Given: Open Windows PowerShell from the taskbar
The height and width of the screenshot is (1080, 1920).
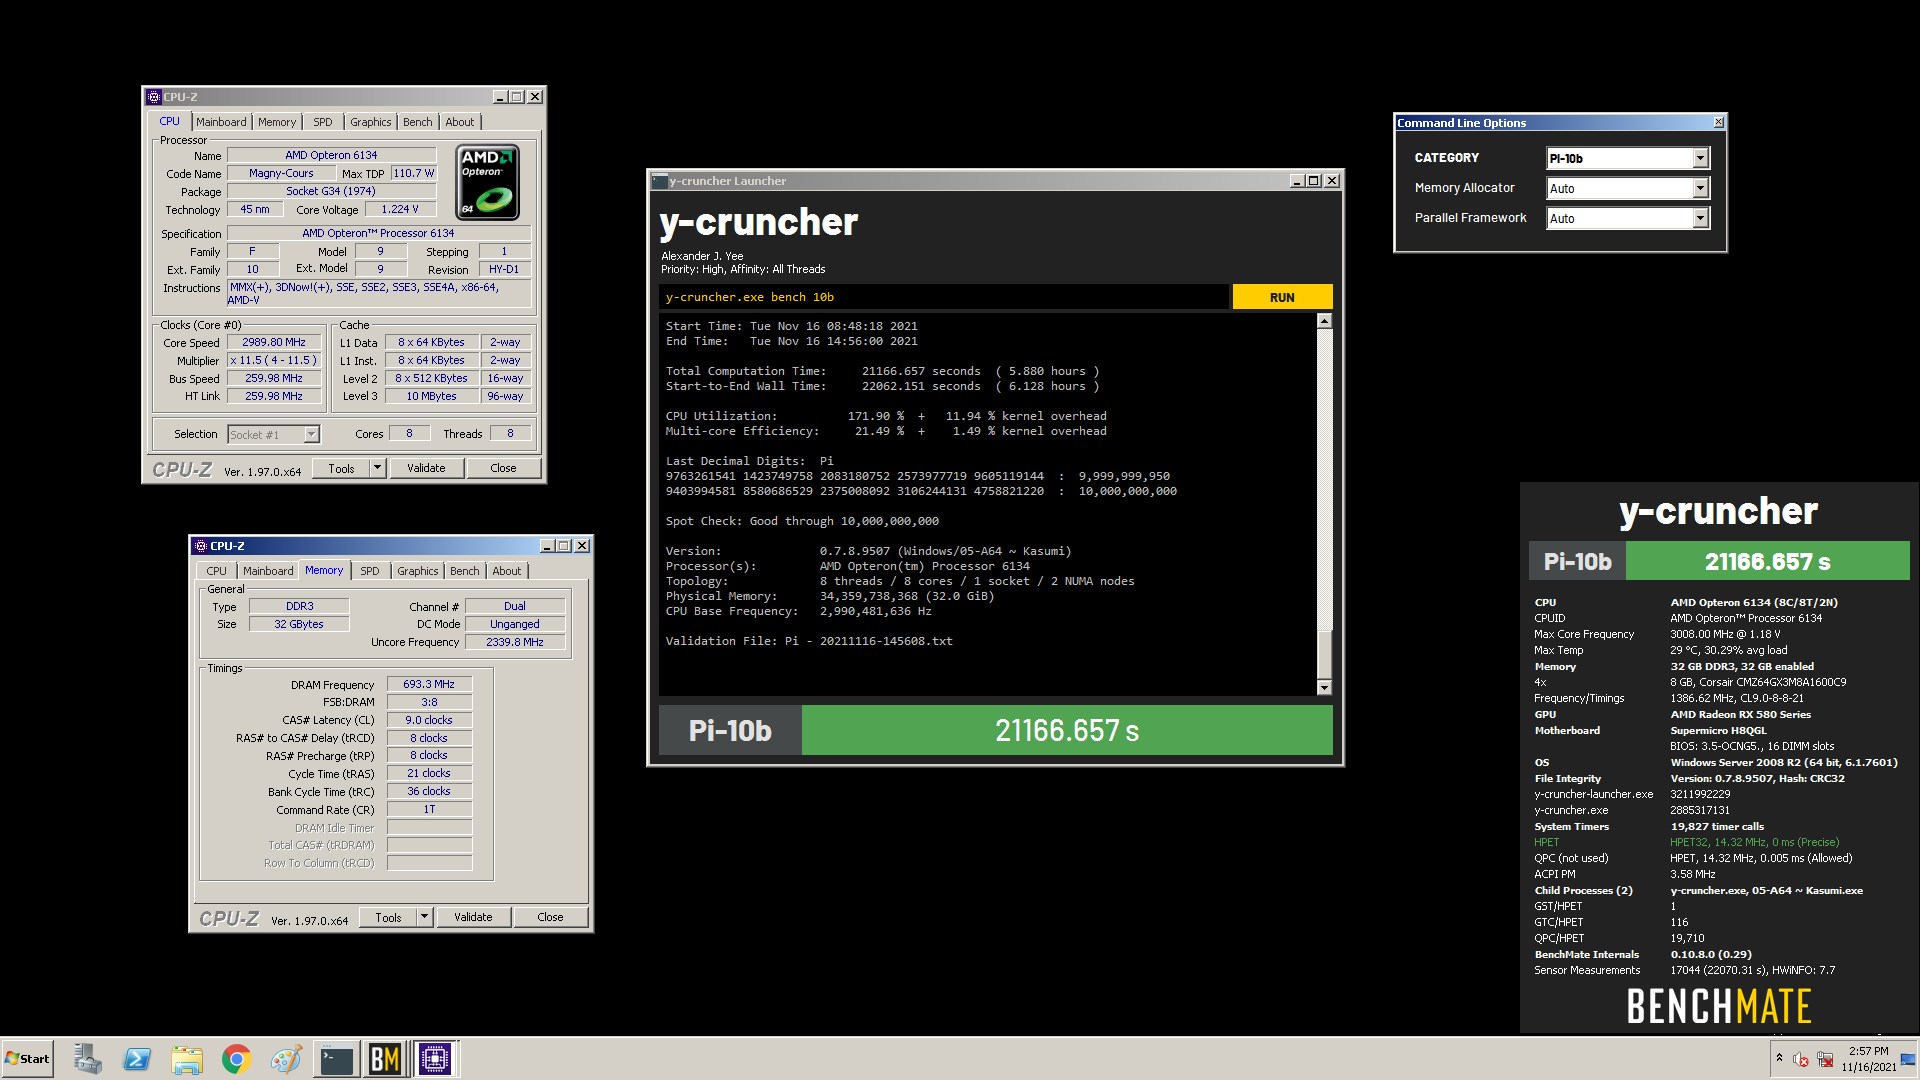Looking at the screenshot, I should pyautogui.click(x=137, y=1059).
